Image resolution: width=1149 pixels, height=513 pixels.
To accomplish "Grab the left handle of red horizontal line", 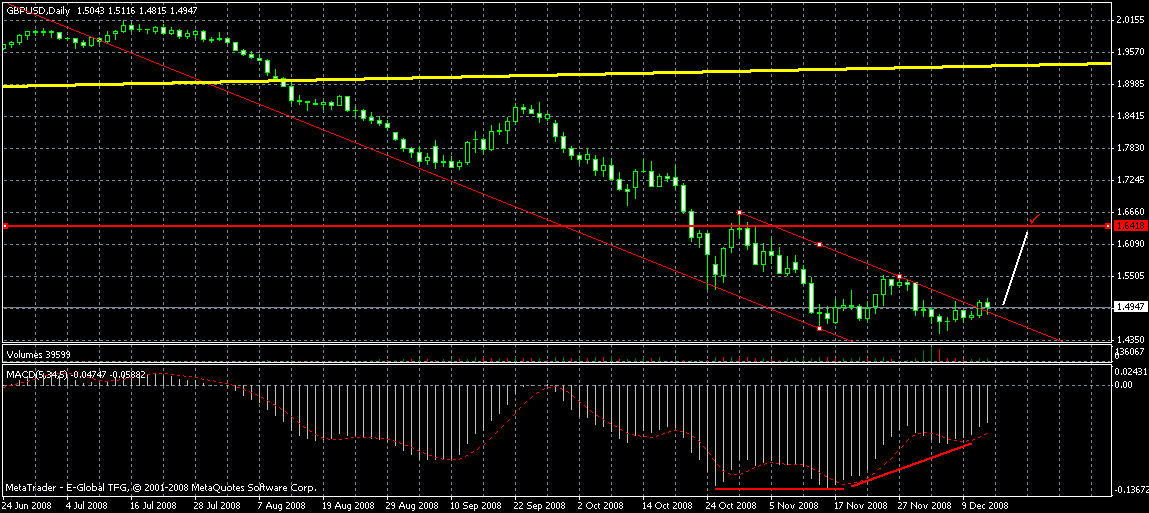I will (5, 226).
